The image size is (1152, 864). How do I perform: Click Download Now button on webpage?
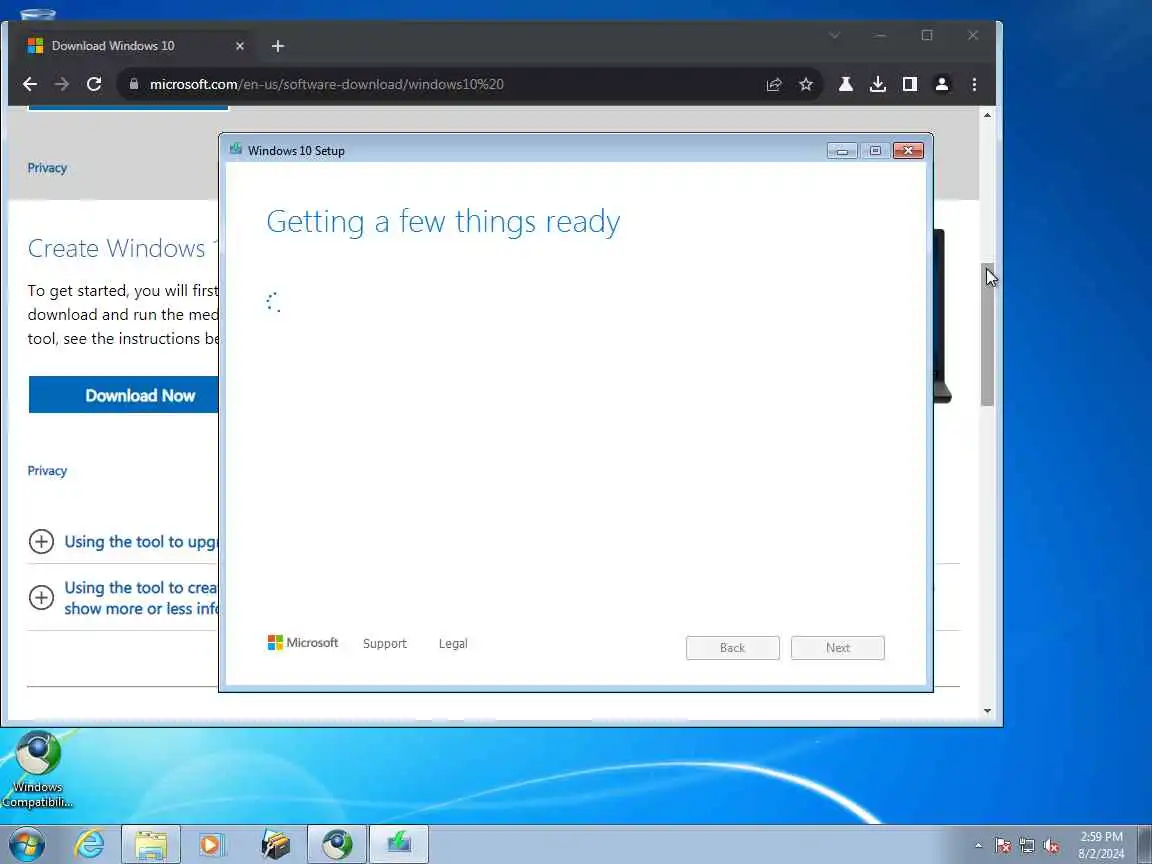pyautogui.click(x=123, y=395)
